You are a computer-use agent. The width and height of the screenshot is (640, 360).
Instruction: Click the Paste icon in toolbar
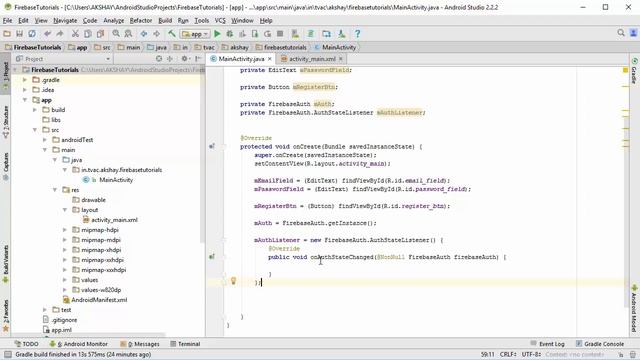tap(100, 34)
